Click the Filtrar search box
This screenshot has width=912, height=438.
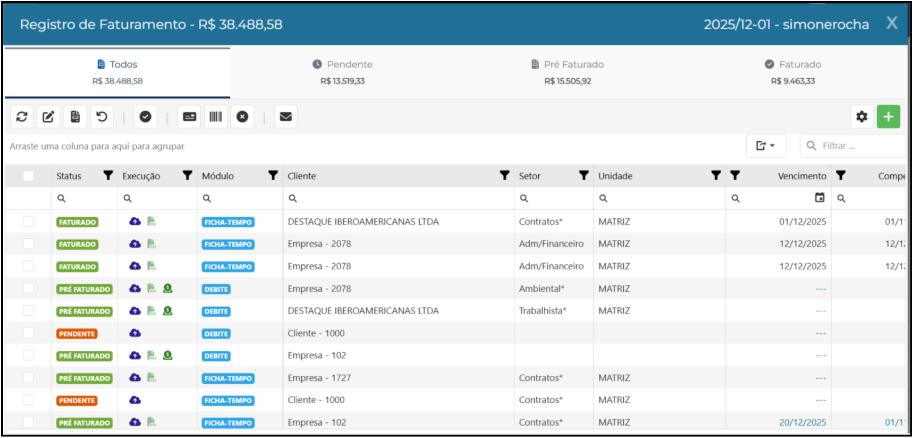pyautogui.click(x=853, y=146)
